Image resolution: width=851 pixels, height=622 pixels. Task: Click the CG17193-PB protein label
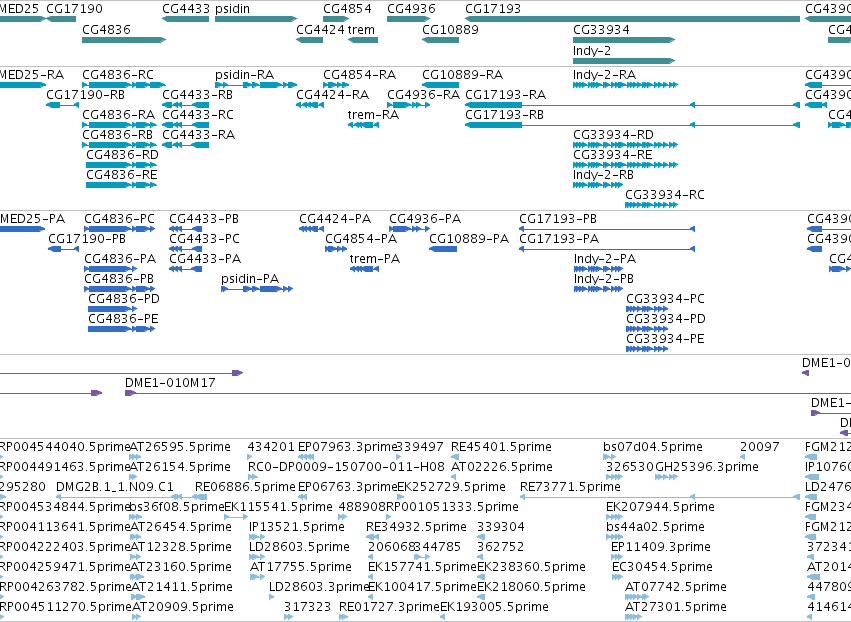click(x=558, y=219)
